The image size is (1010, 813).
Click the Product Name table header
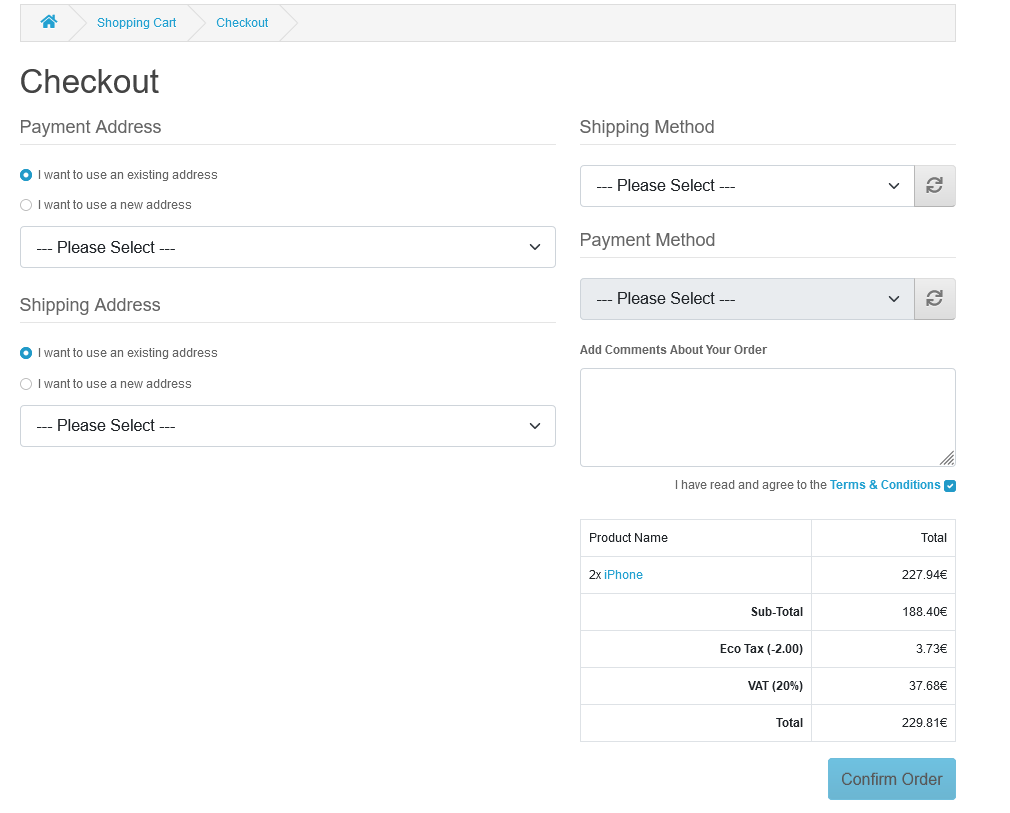tap(628, 537)
